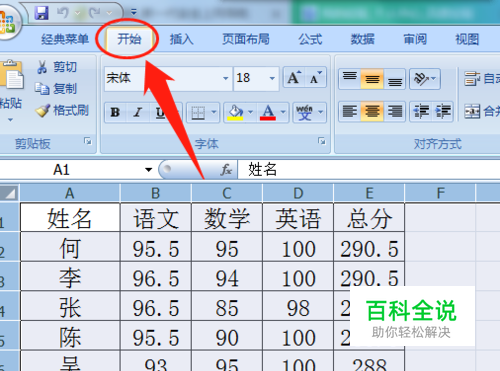Select 张's 英语 score cell 98
500x371 pixels.
298,307
